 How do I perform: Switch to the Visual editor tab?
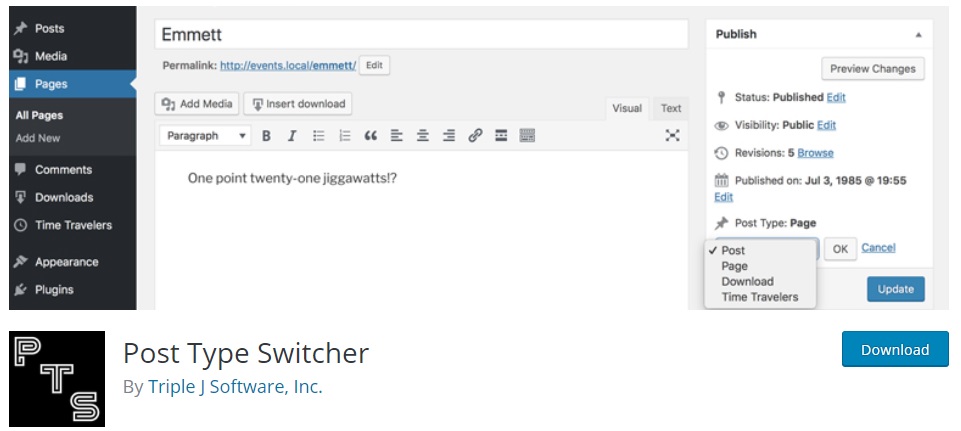(627, 108)
